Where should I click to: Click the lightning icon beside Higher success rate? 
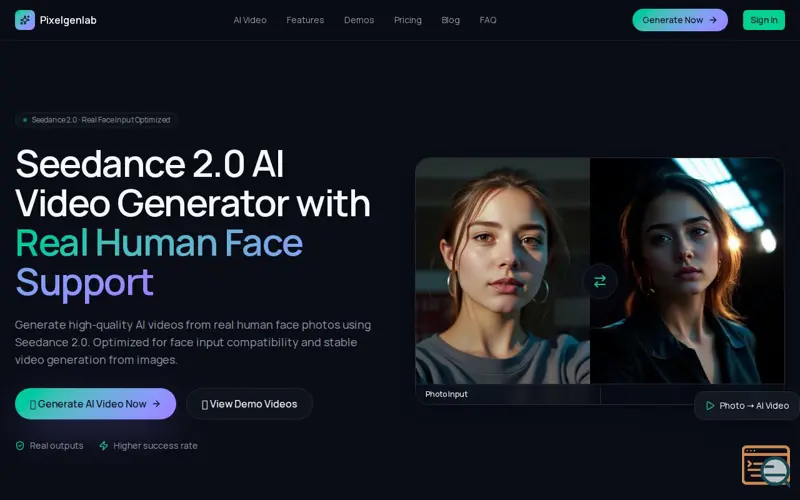tap(104, 445)
